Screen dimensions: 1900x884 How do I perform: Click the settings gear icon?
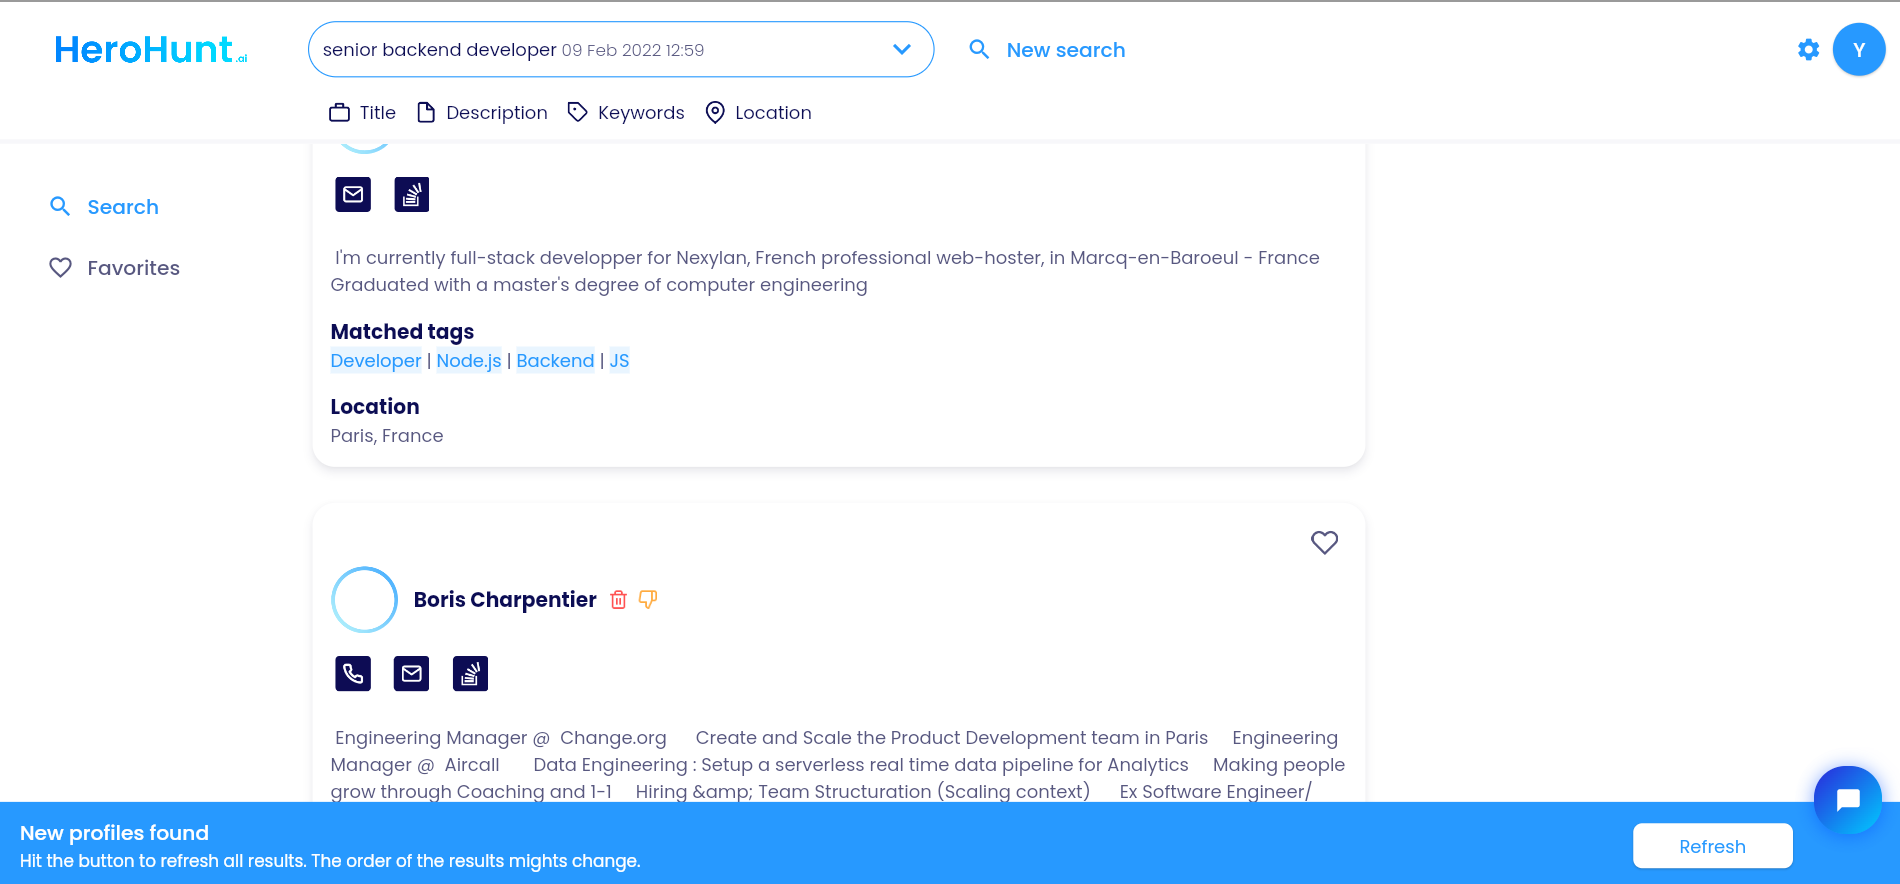click(1808, 50)
